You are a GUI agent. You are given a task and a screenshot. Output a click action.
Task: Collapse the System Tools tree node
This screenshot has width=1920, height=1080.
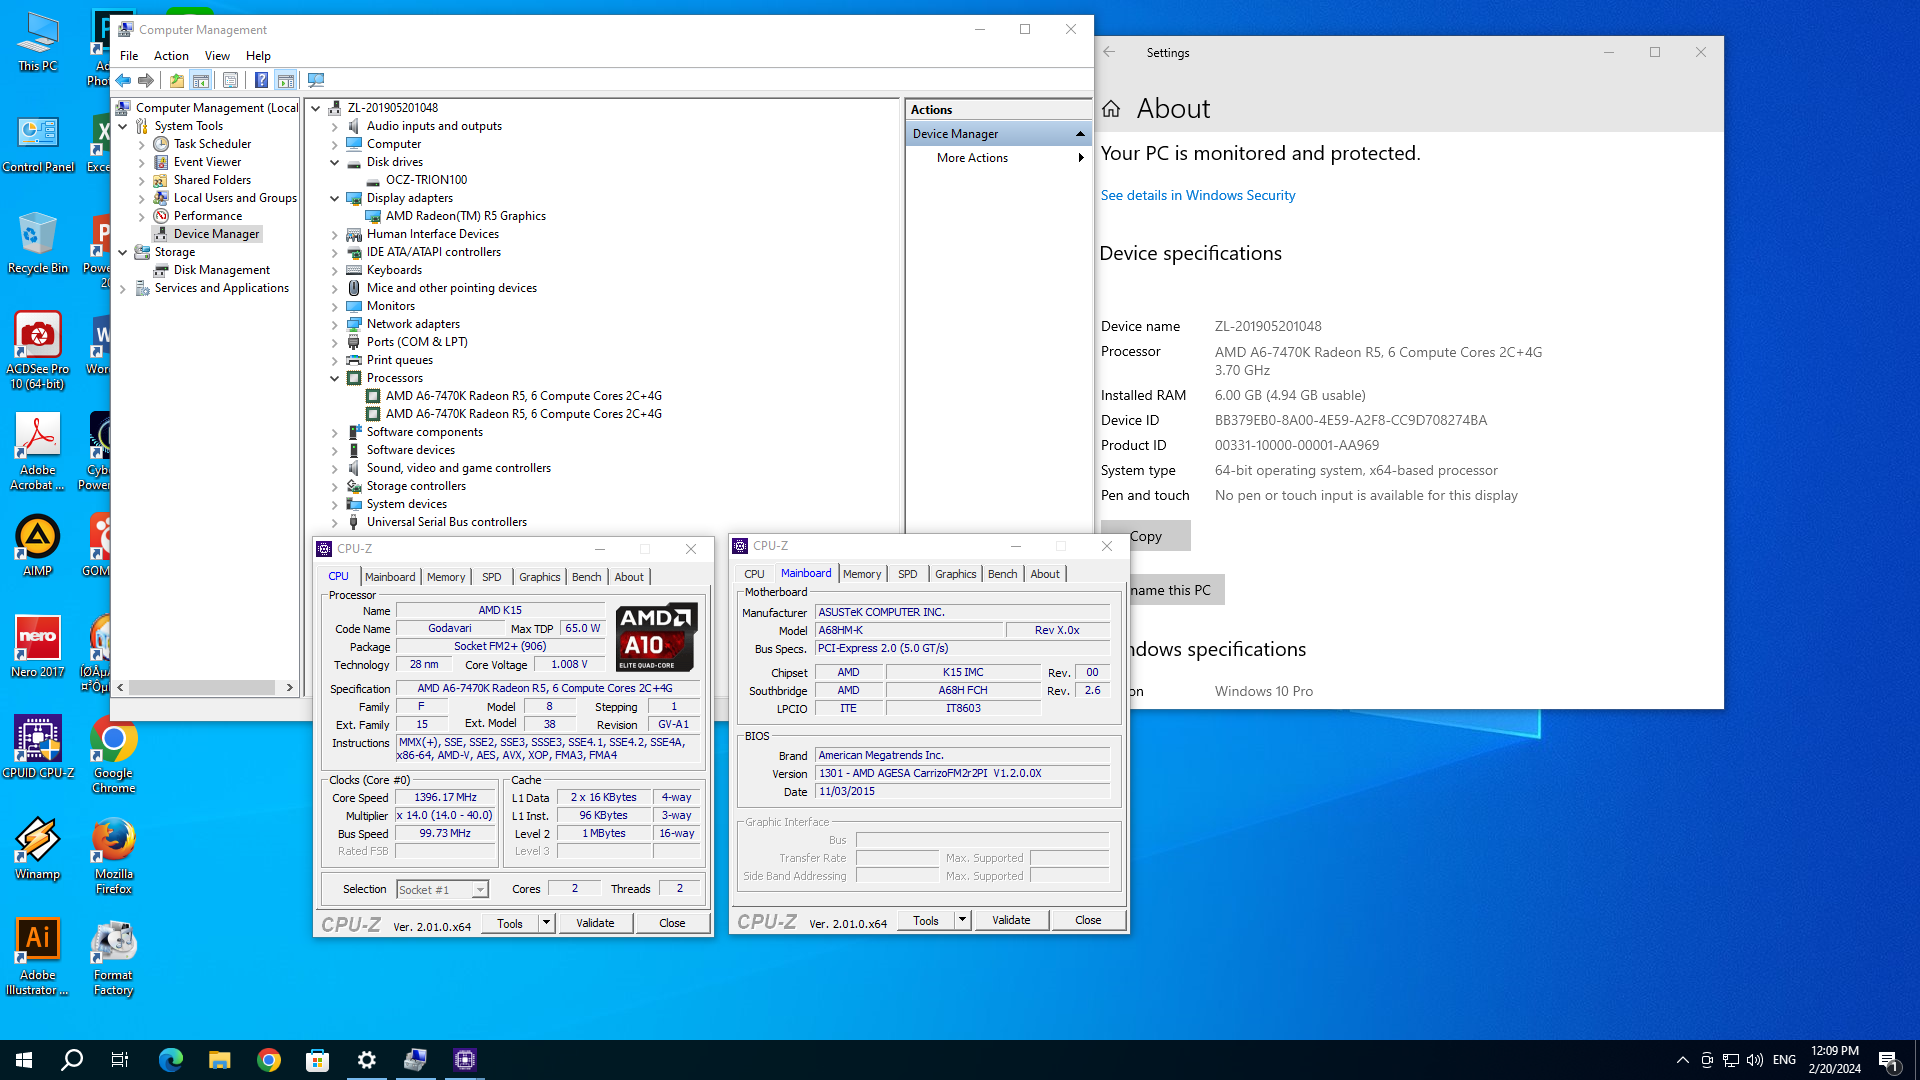(x=123, y=126)
